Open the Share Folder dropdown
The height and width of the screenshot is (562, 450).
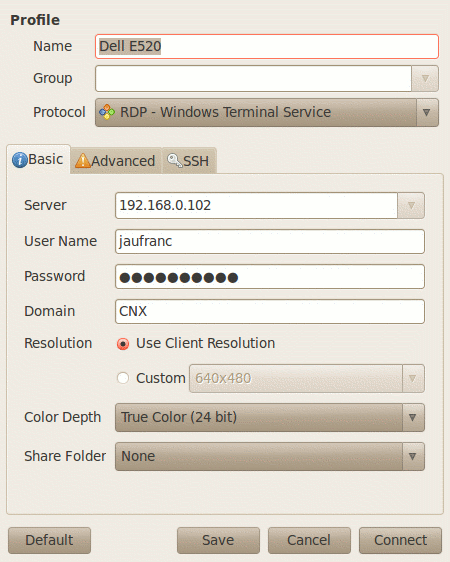click(270, 457)
